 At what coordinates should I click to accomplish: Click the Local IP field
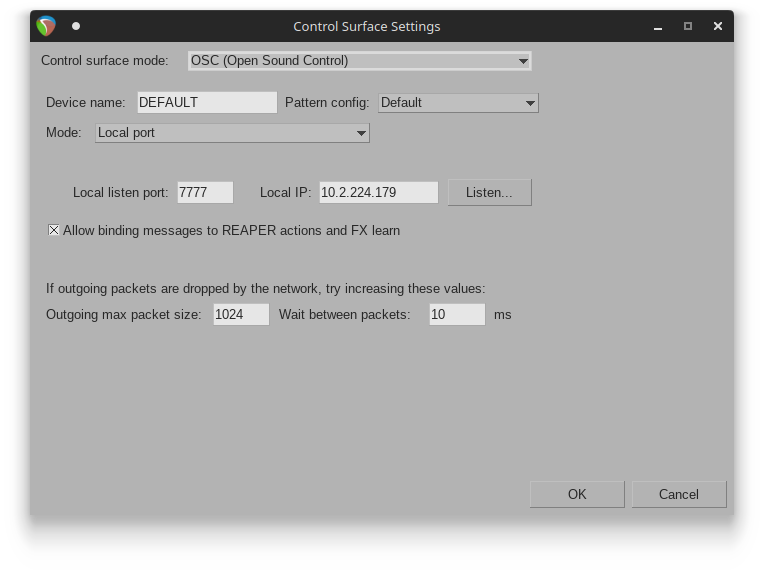click(379, 192)
